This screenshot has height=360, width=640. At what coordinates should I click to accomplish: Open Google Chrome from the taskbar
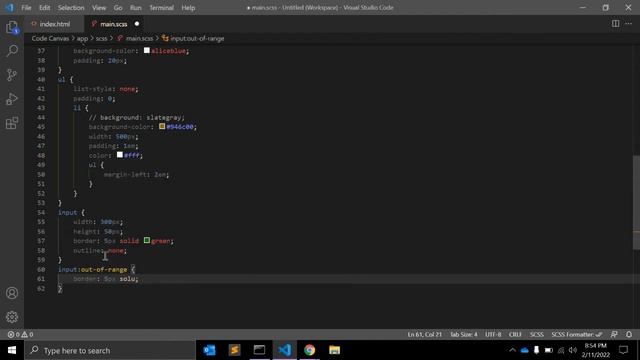coord(309,350)
